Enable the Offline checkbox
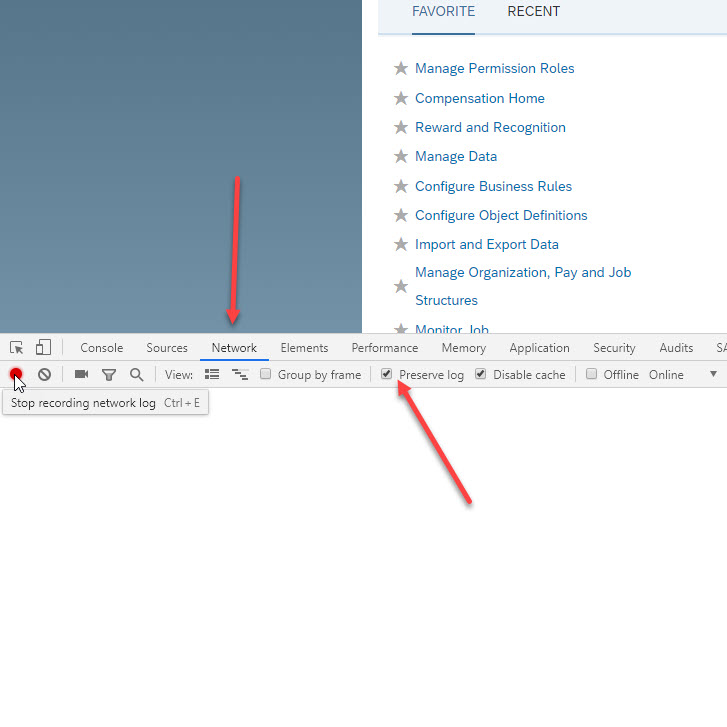The width and height of the screenshot is (727, 727). pyautogui.click(x=591, y=374)
